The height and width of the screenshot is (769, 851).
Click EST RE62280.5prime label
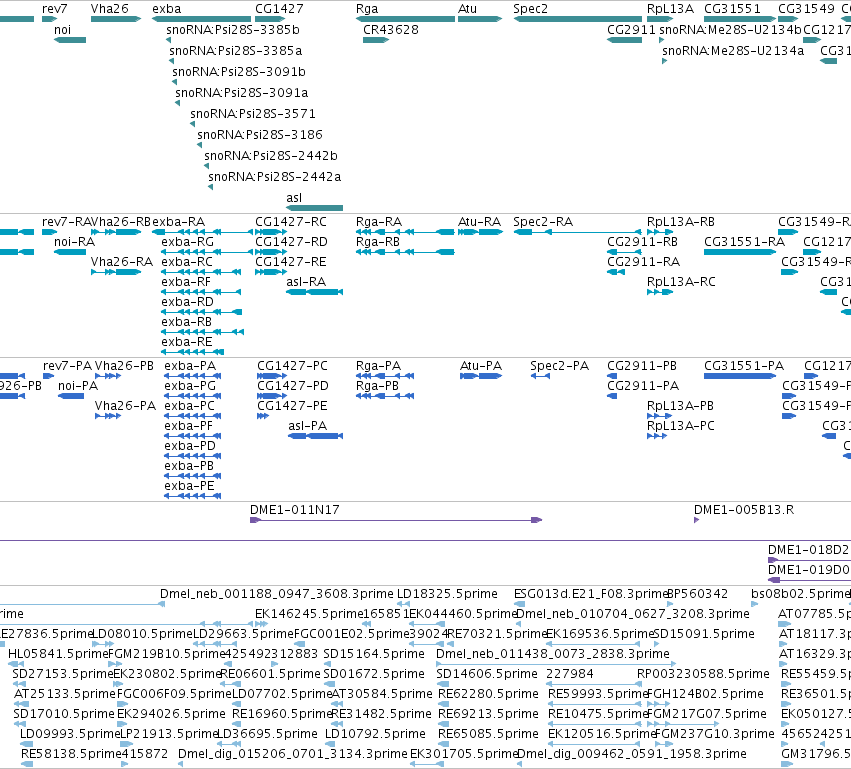(x=488, y=694)
